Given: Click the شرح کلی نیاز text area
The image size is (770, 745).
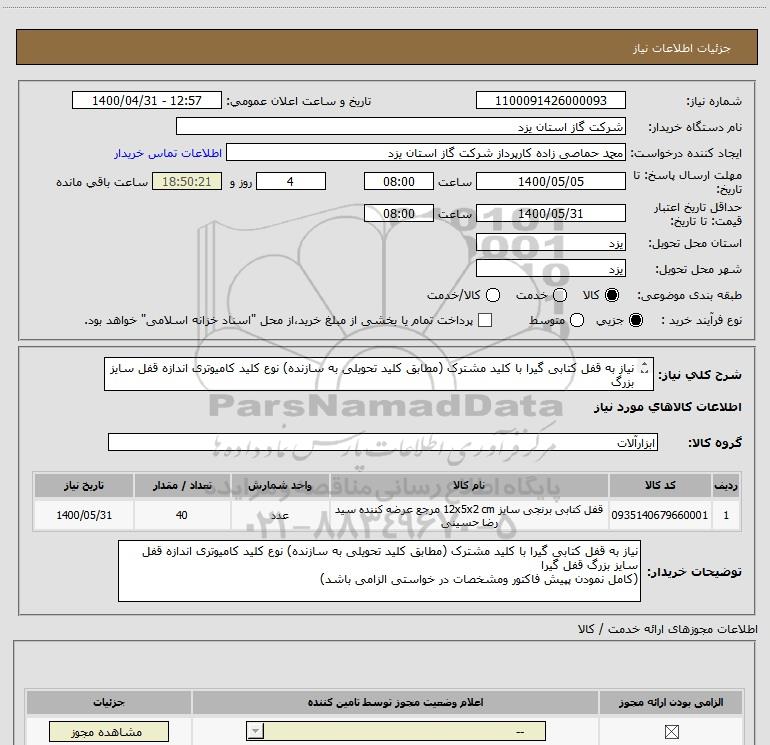Looking at the screenshot, I should tap(379, 374).
